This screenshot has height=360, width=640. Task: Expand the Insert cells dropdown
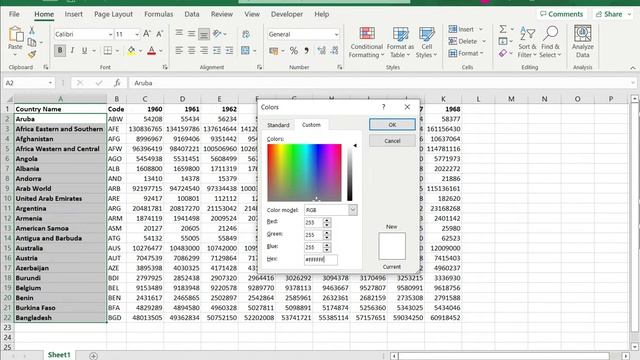480,29
